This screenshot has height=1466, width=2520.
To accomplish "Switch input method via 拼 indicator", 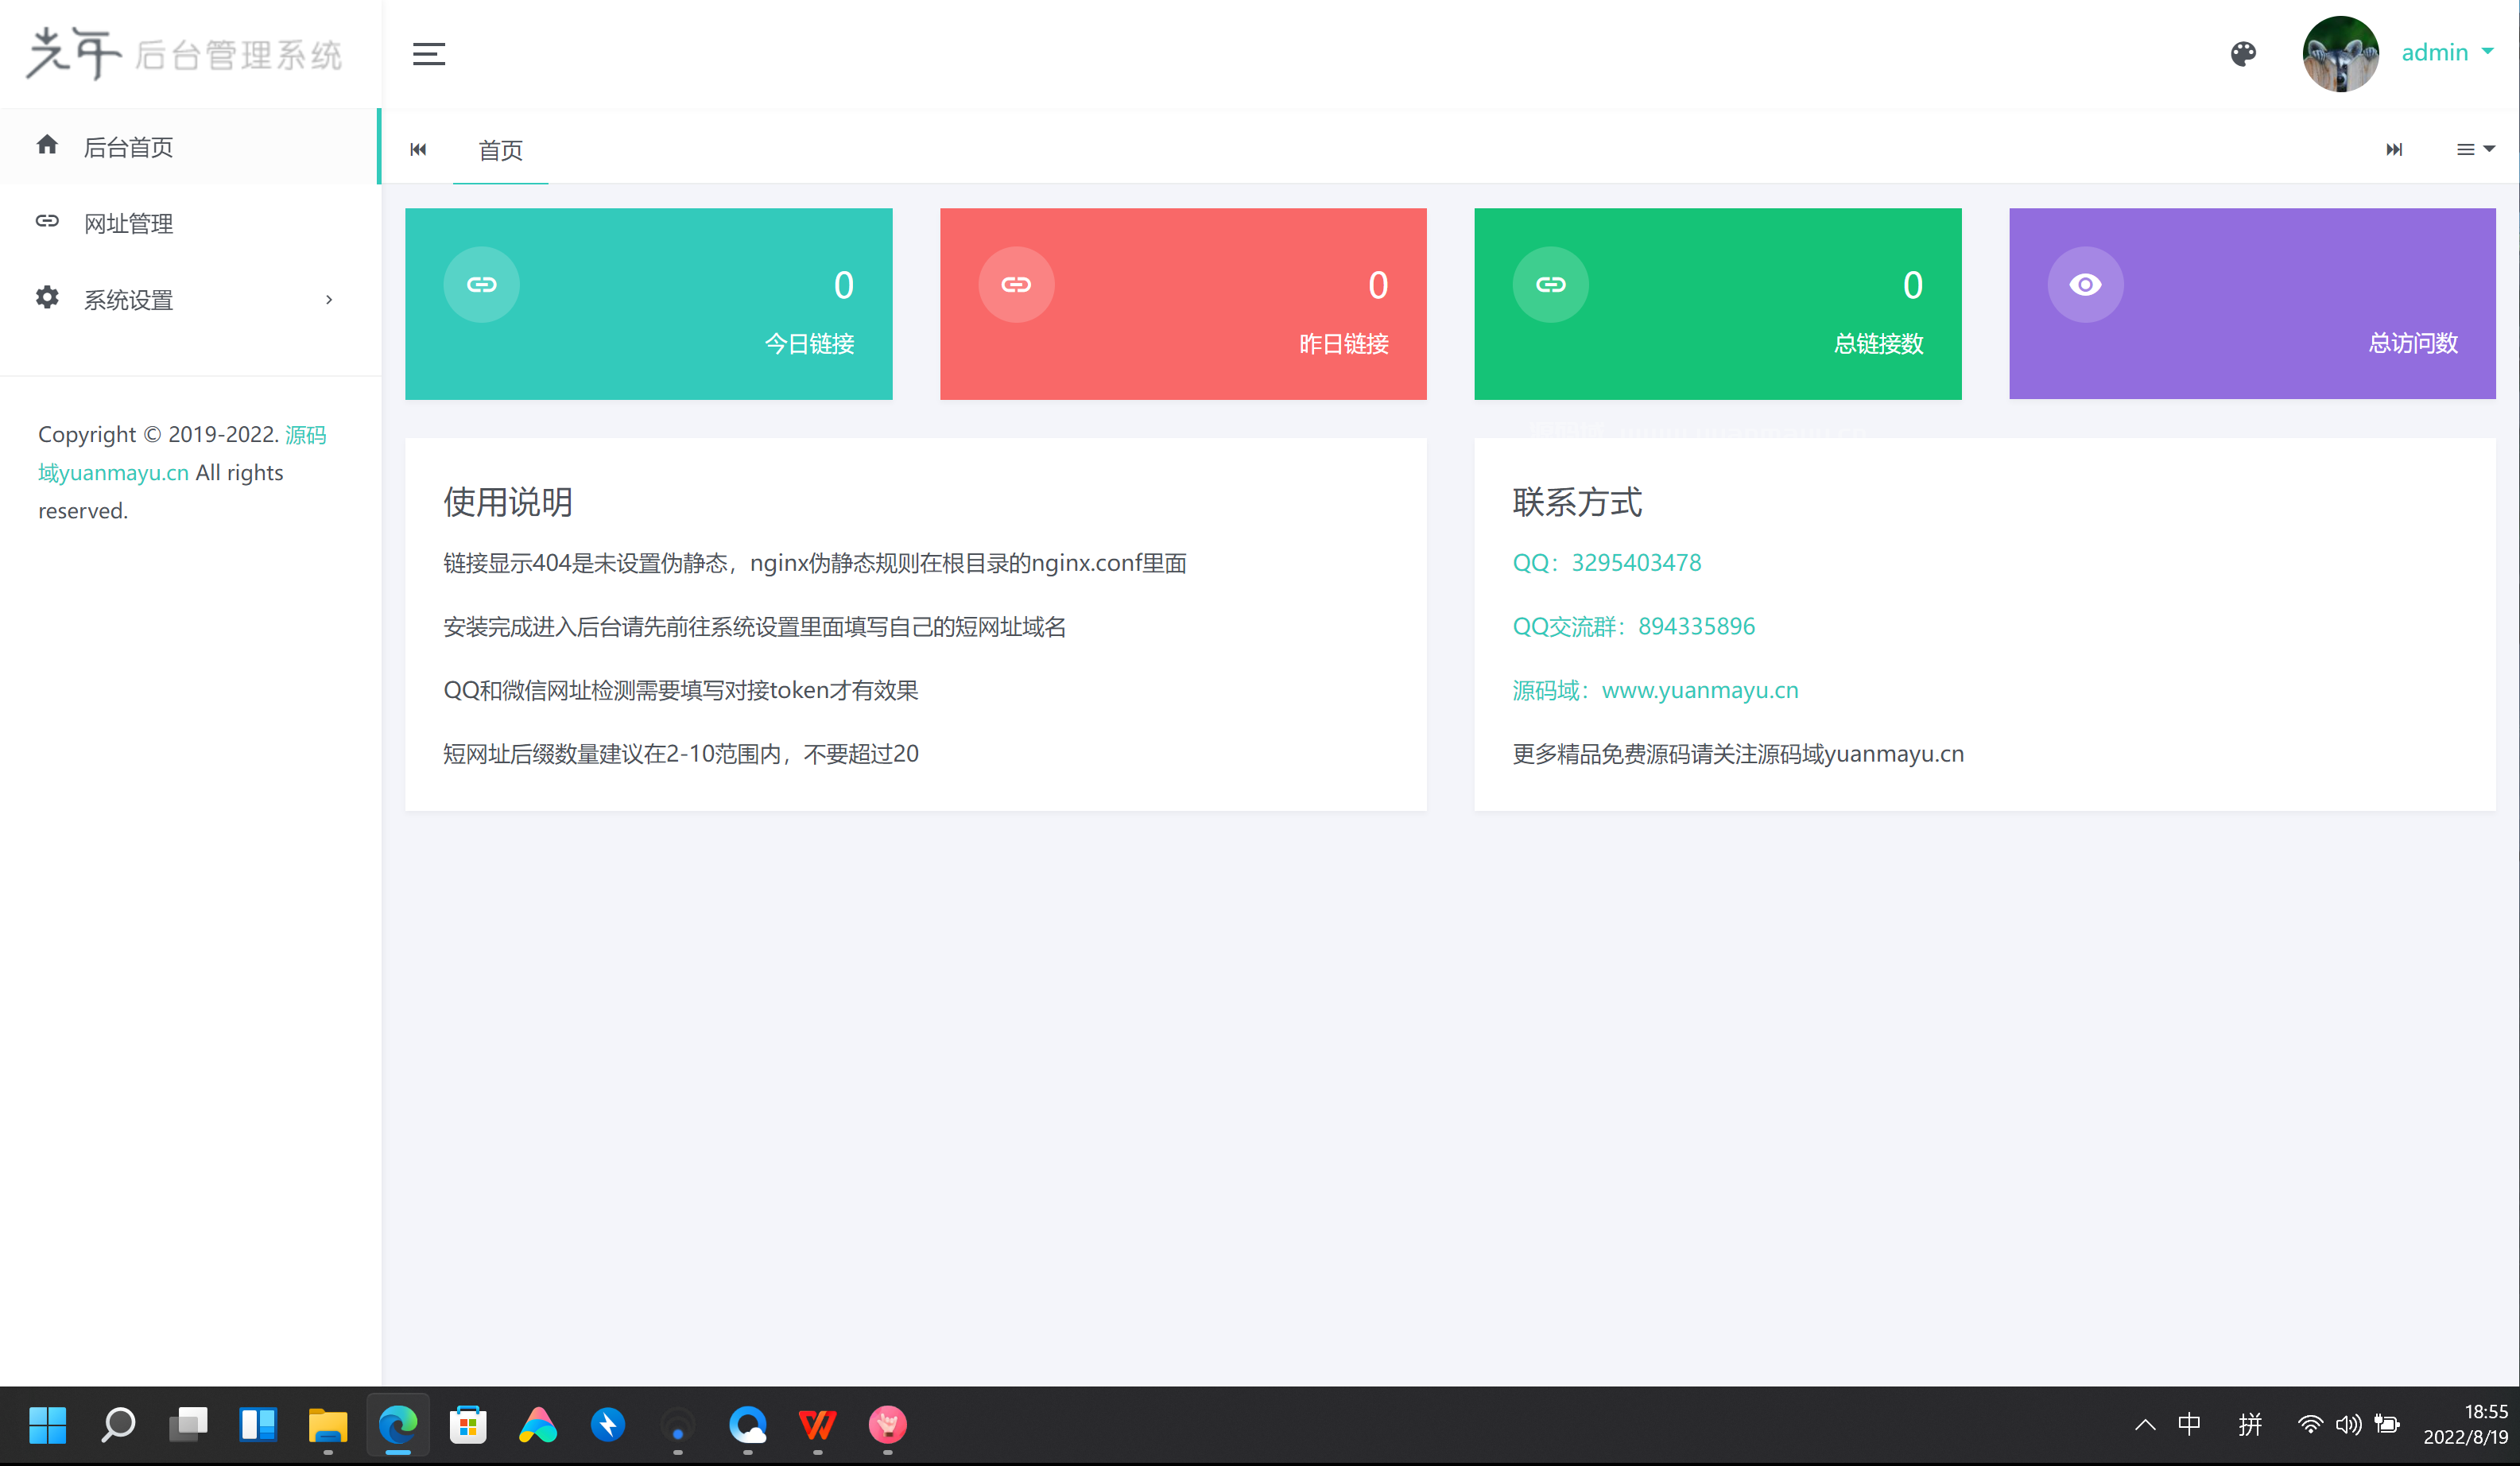I will [2251, 1426].
